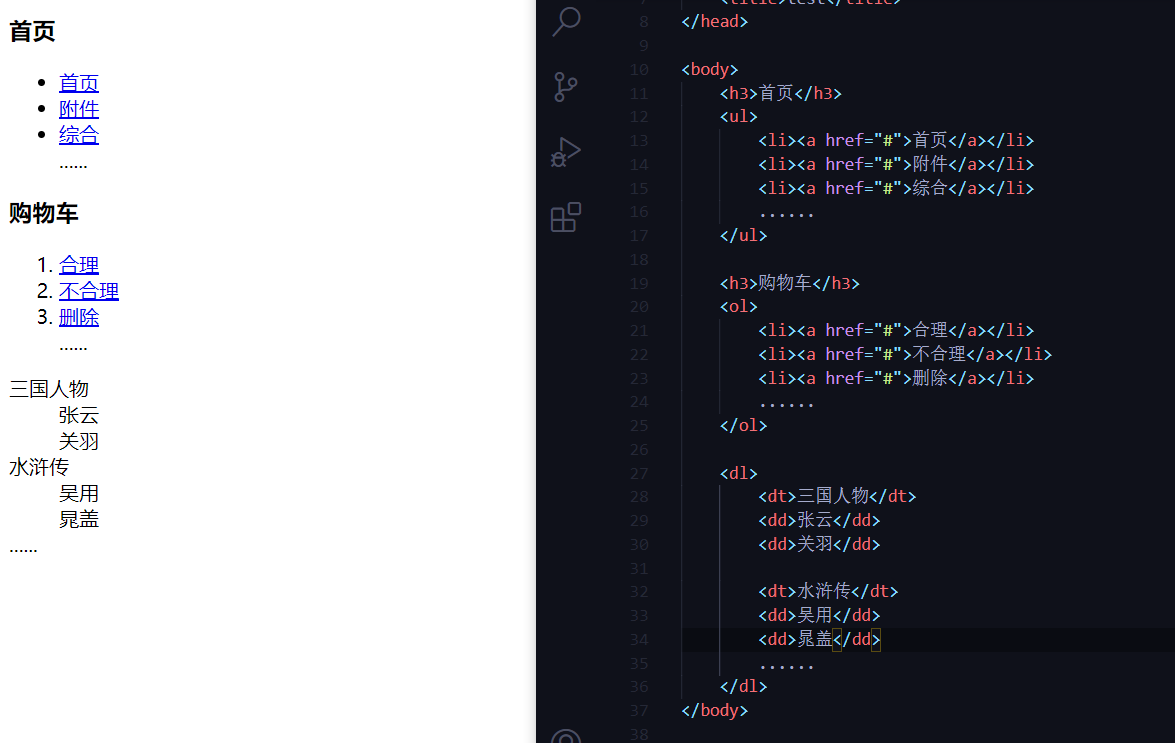Screen dimensions: 1175x743
Task: Select the 关羽 definition in preview
Action: [79, 441]
